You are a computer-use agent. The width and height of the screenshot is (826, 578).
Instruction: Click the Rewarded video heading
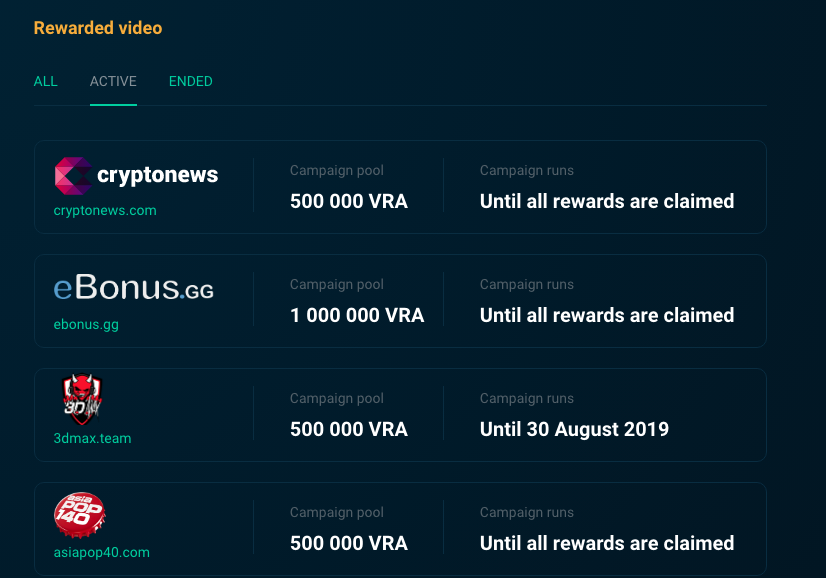point(98,28)
